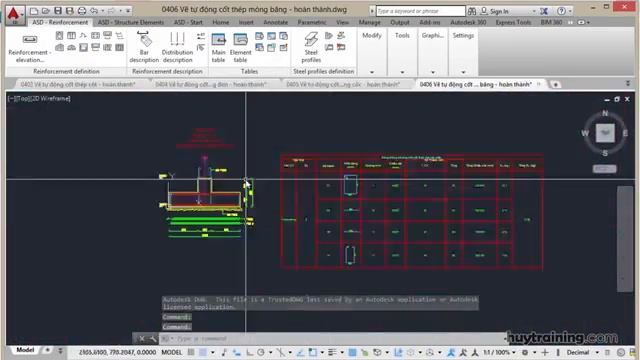The image size is (640, 360).
Task: Click the Sign In button
Action: [x=495, y=11]
